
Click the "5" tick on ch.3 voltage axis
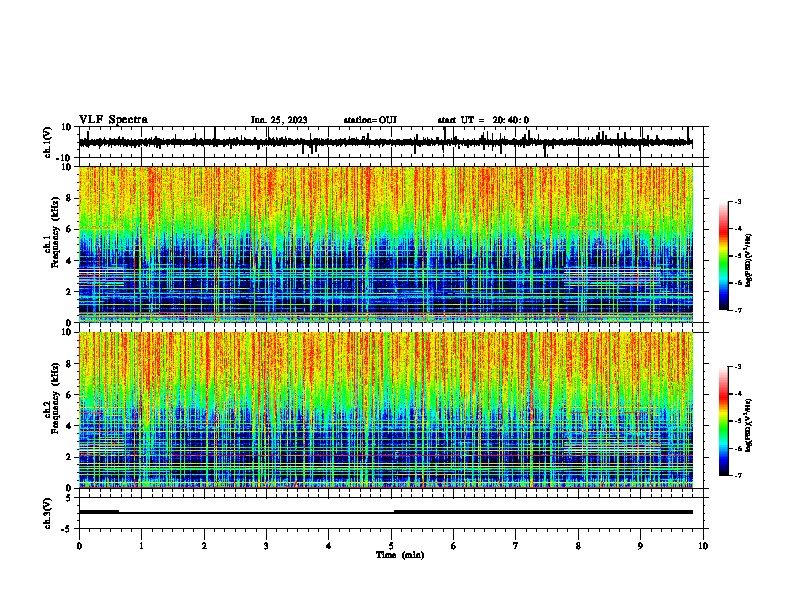click(x=69, y=497)
